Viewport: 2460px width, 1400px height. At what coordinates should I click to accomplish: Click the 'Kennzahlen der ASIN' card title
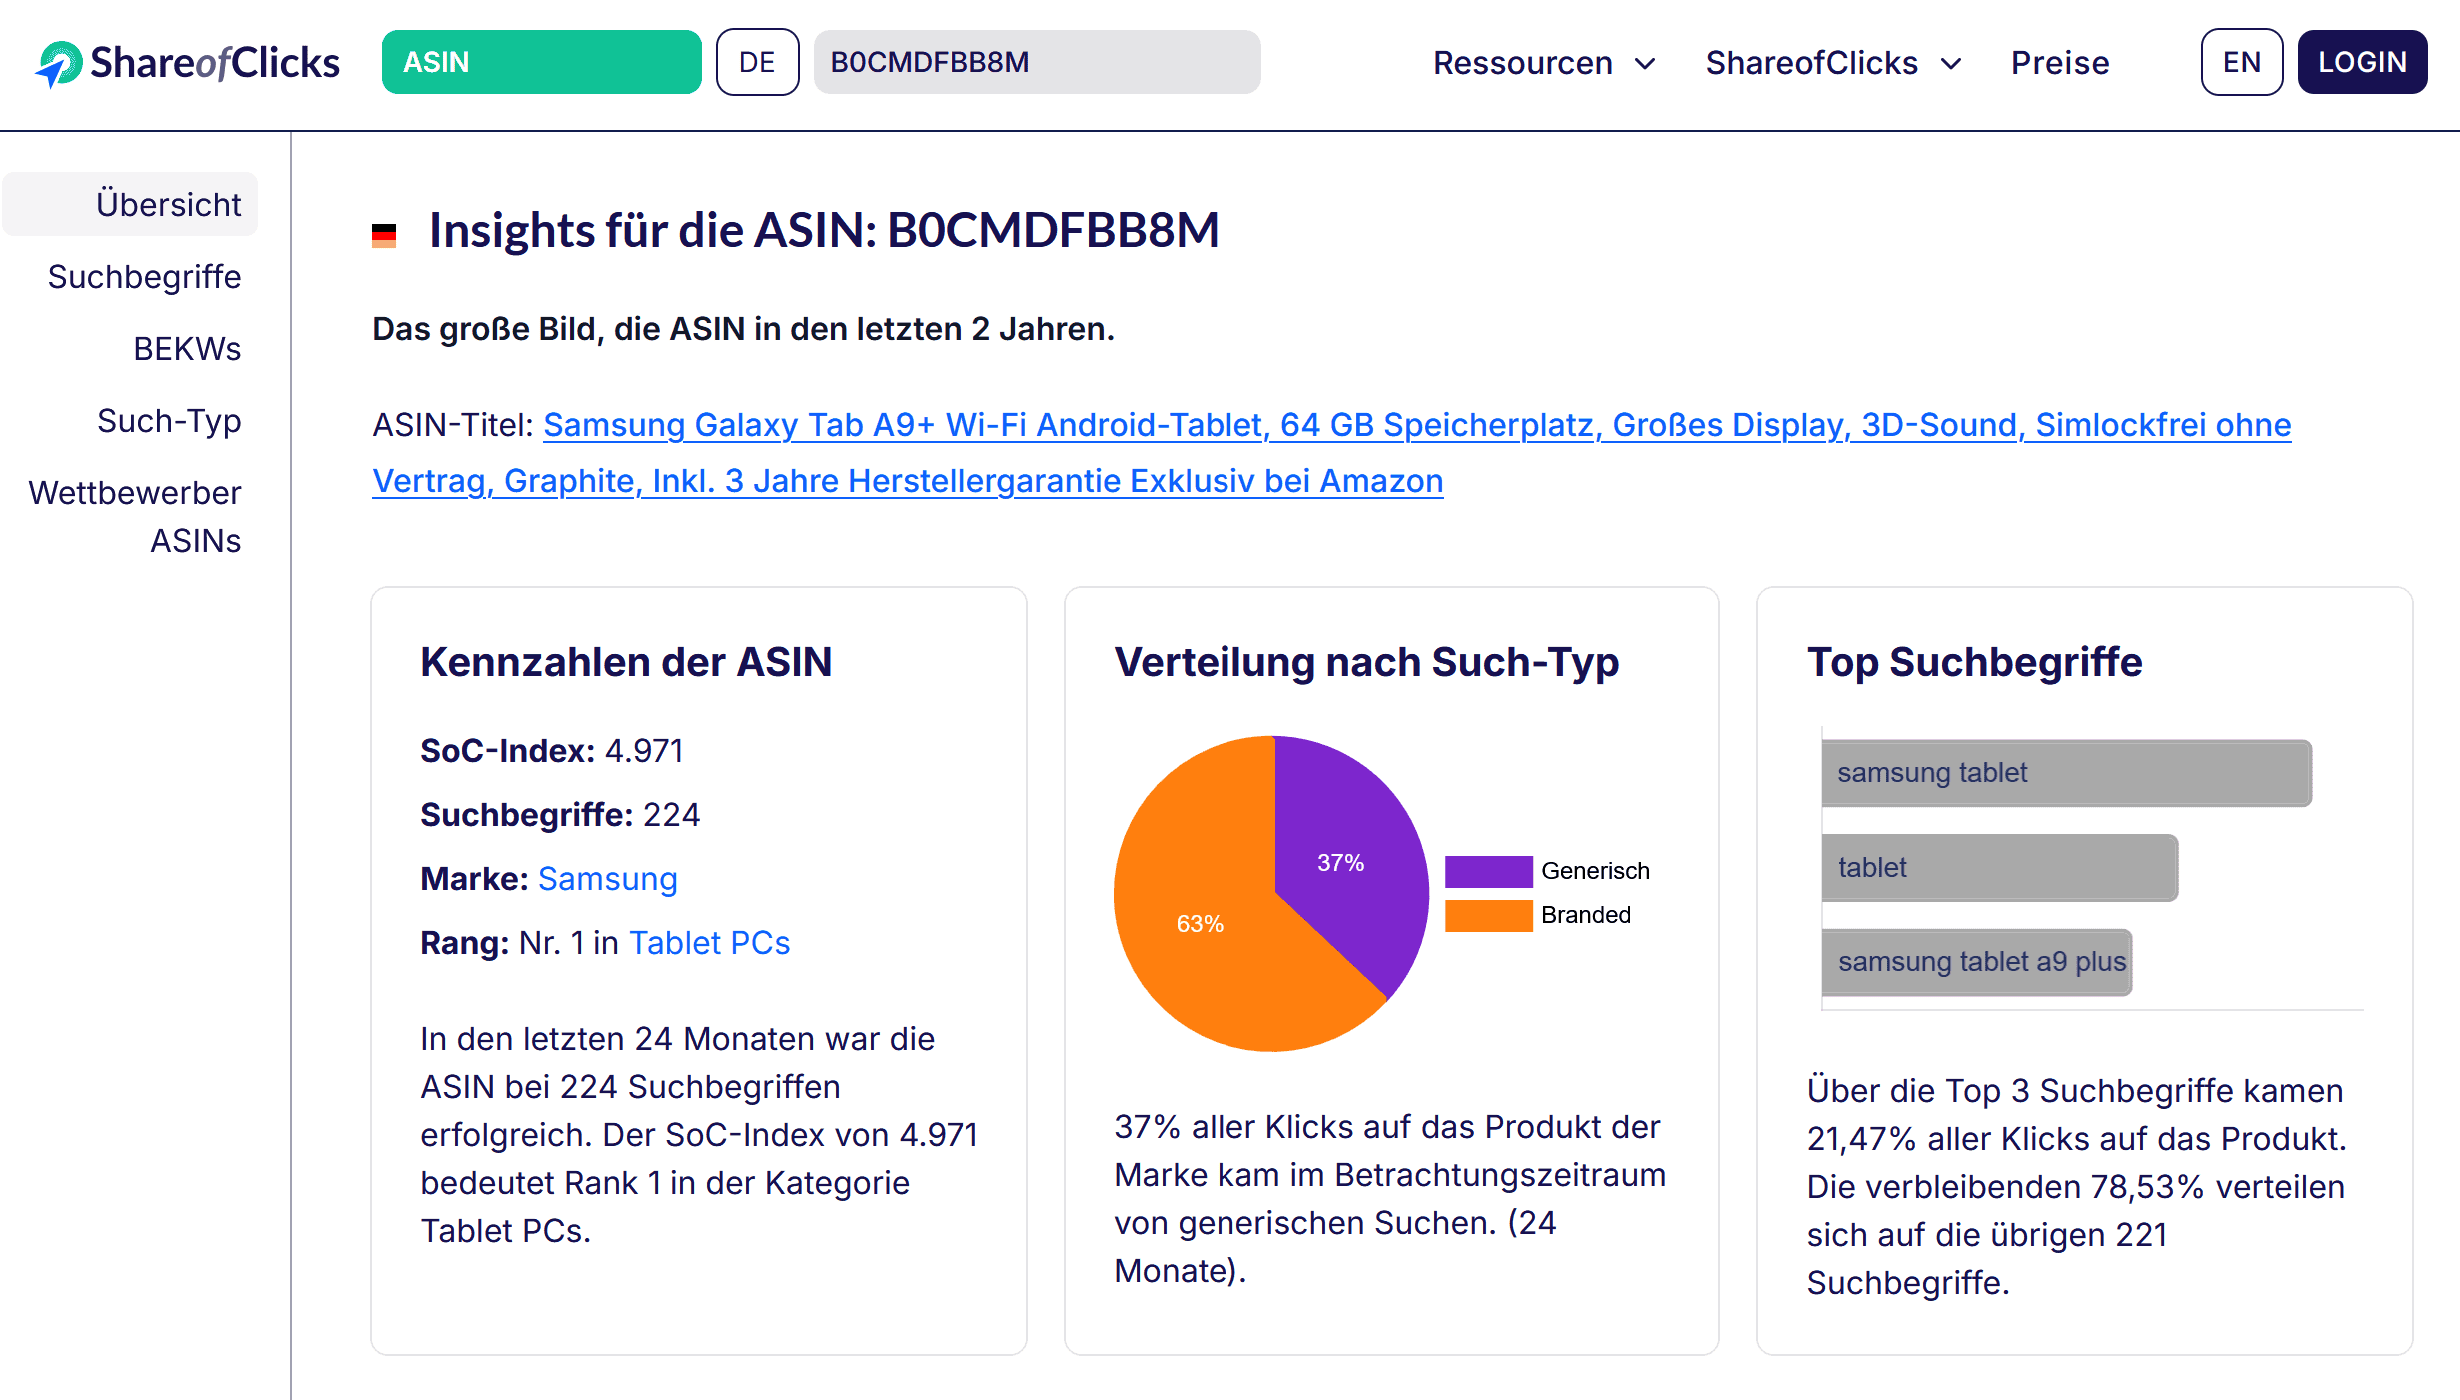click(626, 662)
